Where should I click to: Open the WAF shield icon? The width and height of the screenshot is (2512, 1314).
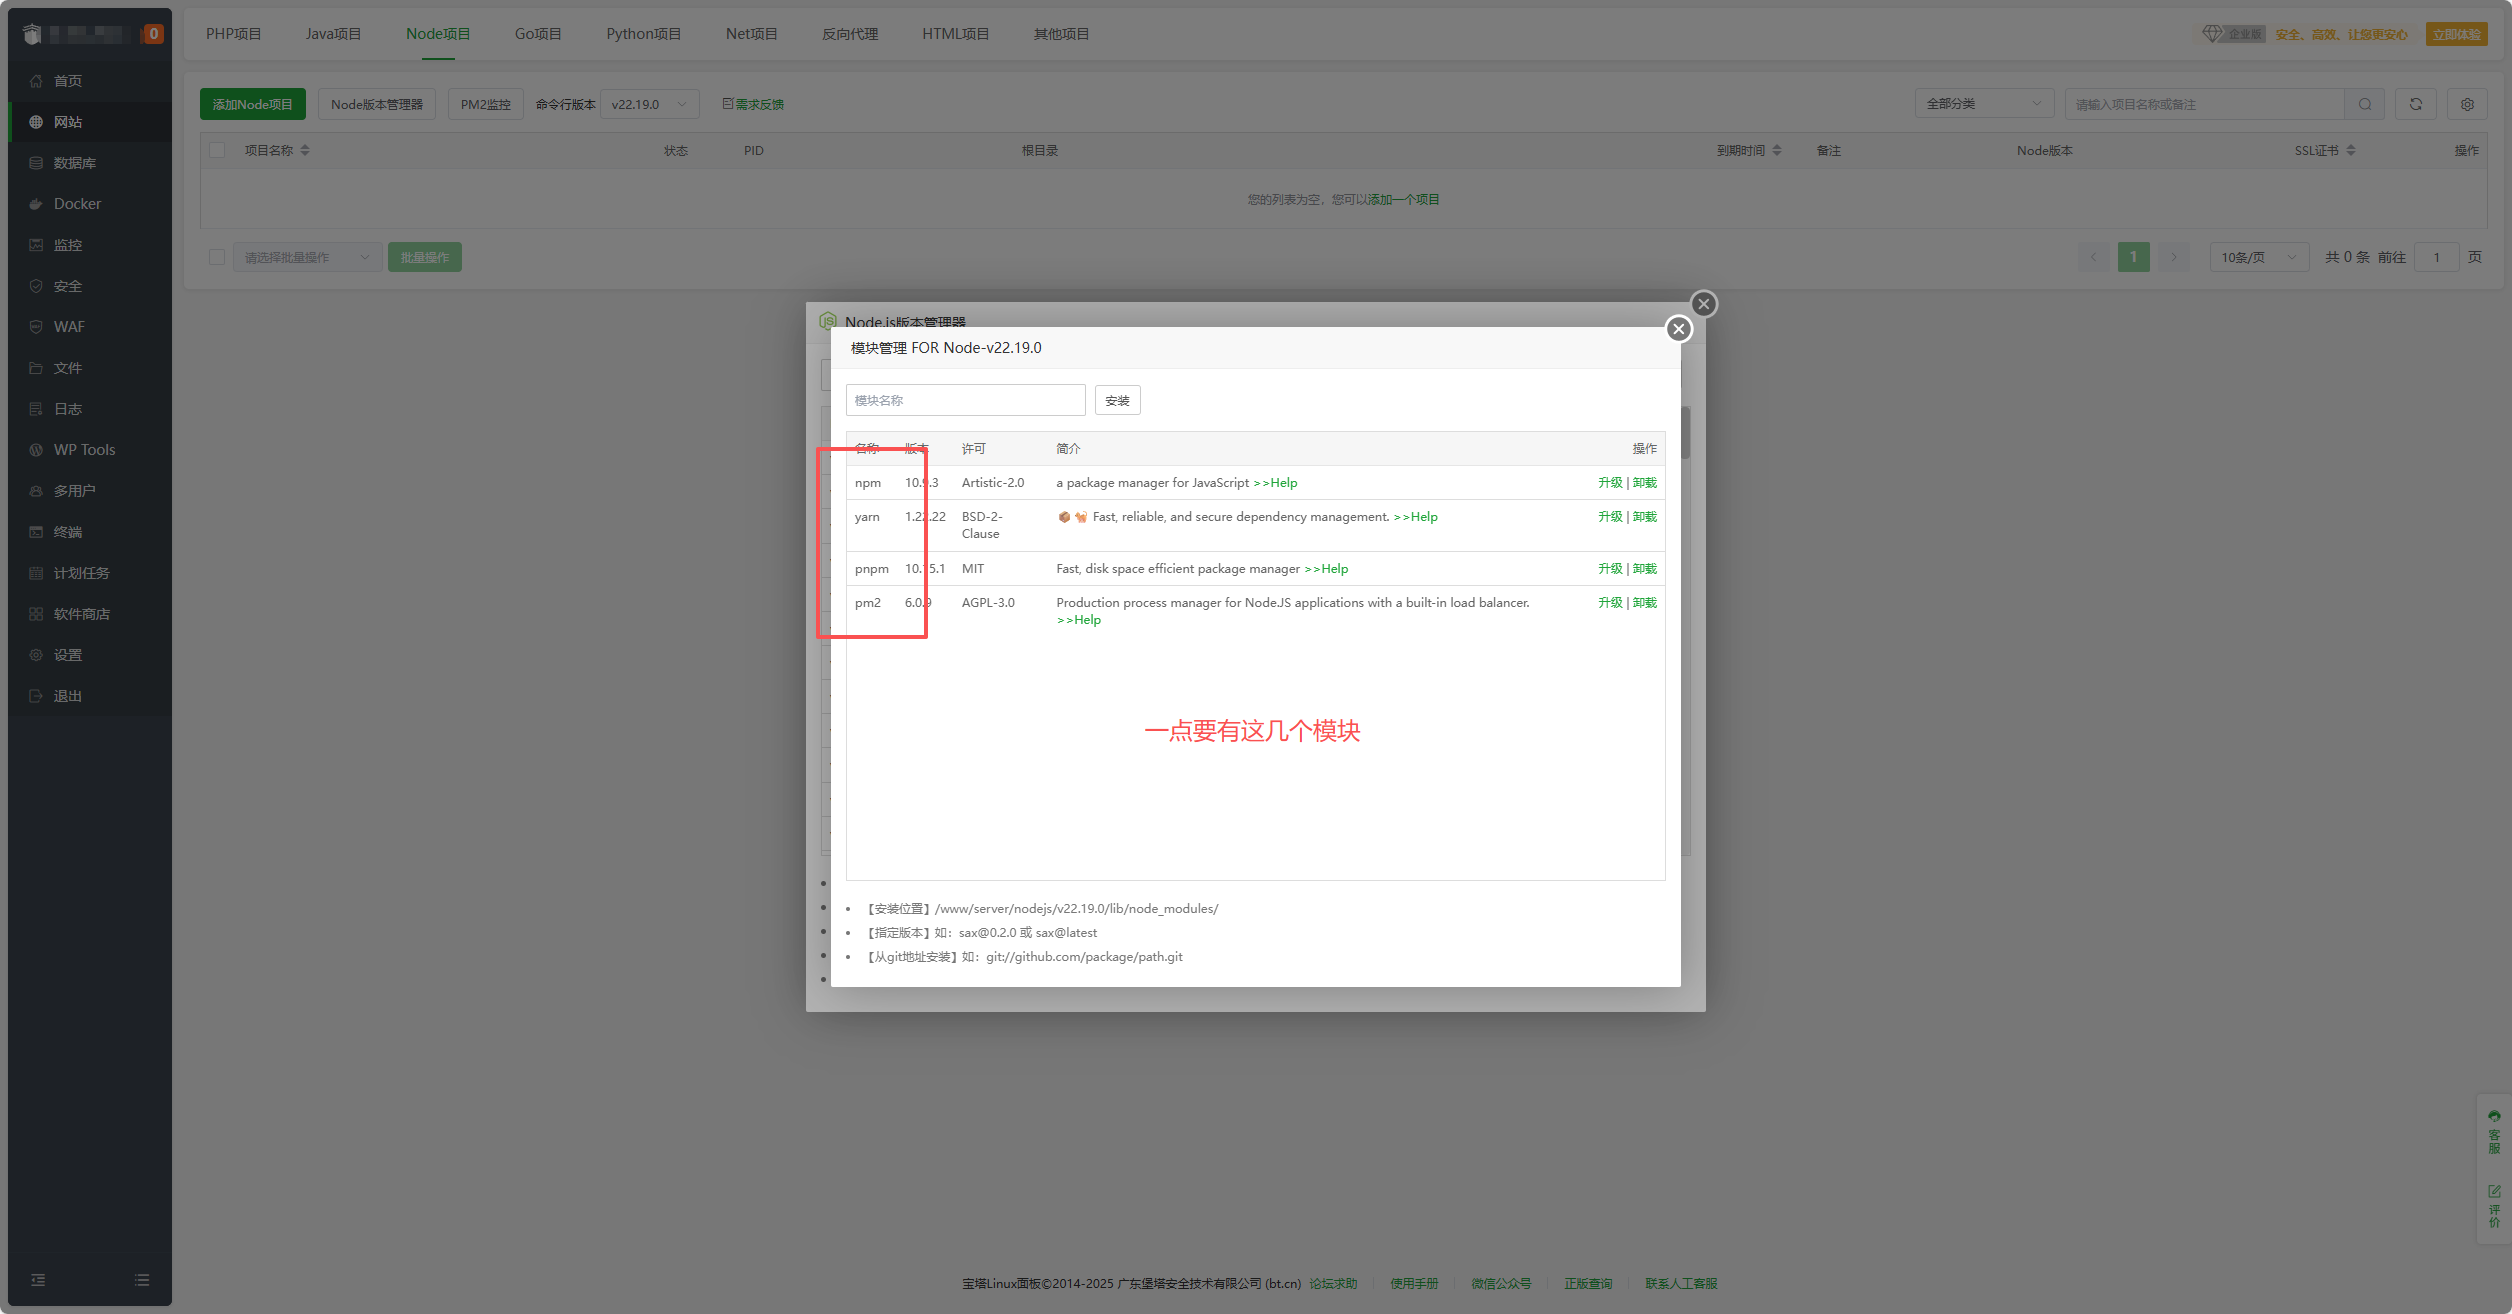point(36,327)
